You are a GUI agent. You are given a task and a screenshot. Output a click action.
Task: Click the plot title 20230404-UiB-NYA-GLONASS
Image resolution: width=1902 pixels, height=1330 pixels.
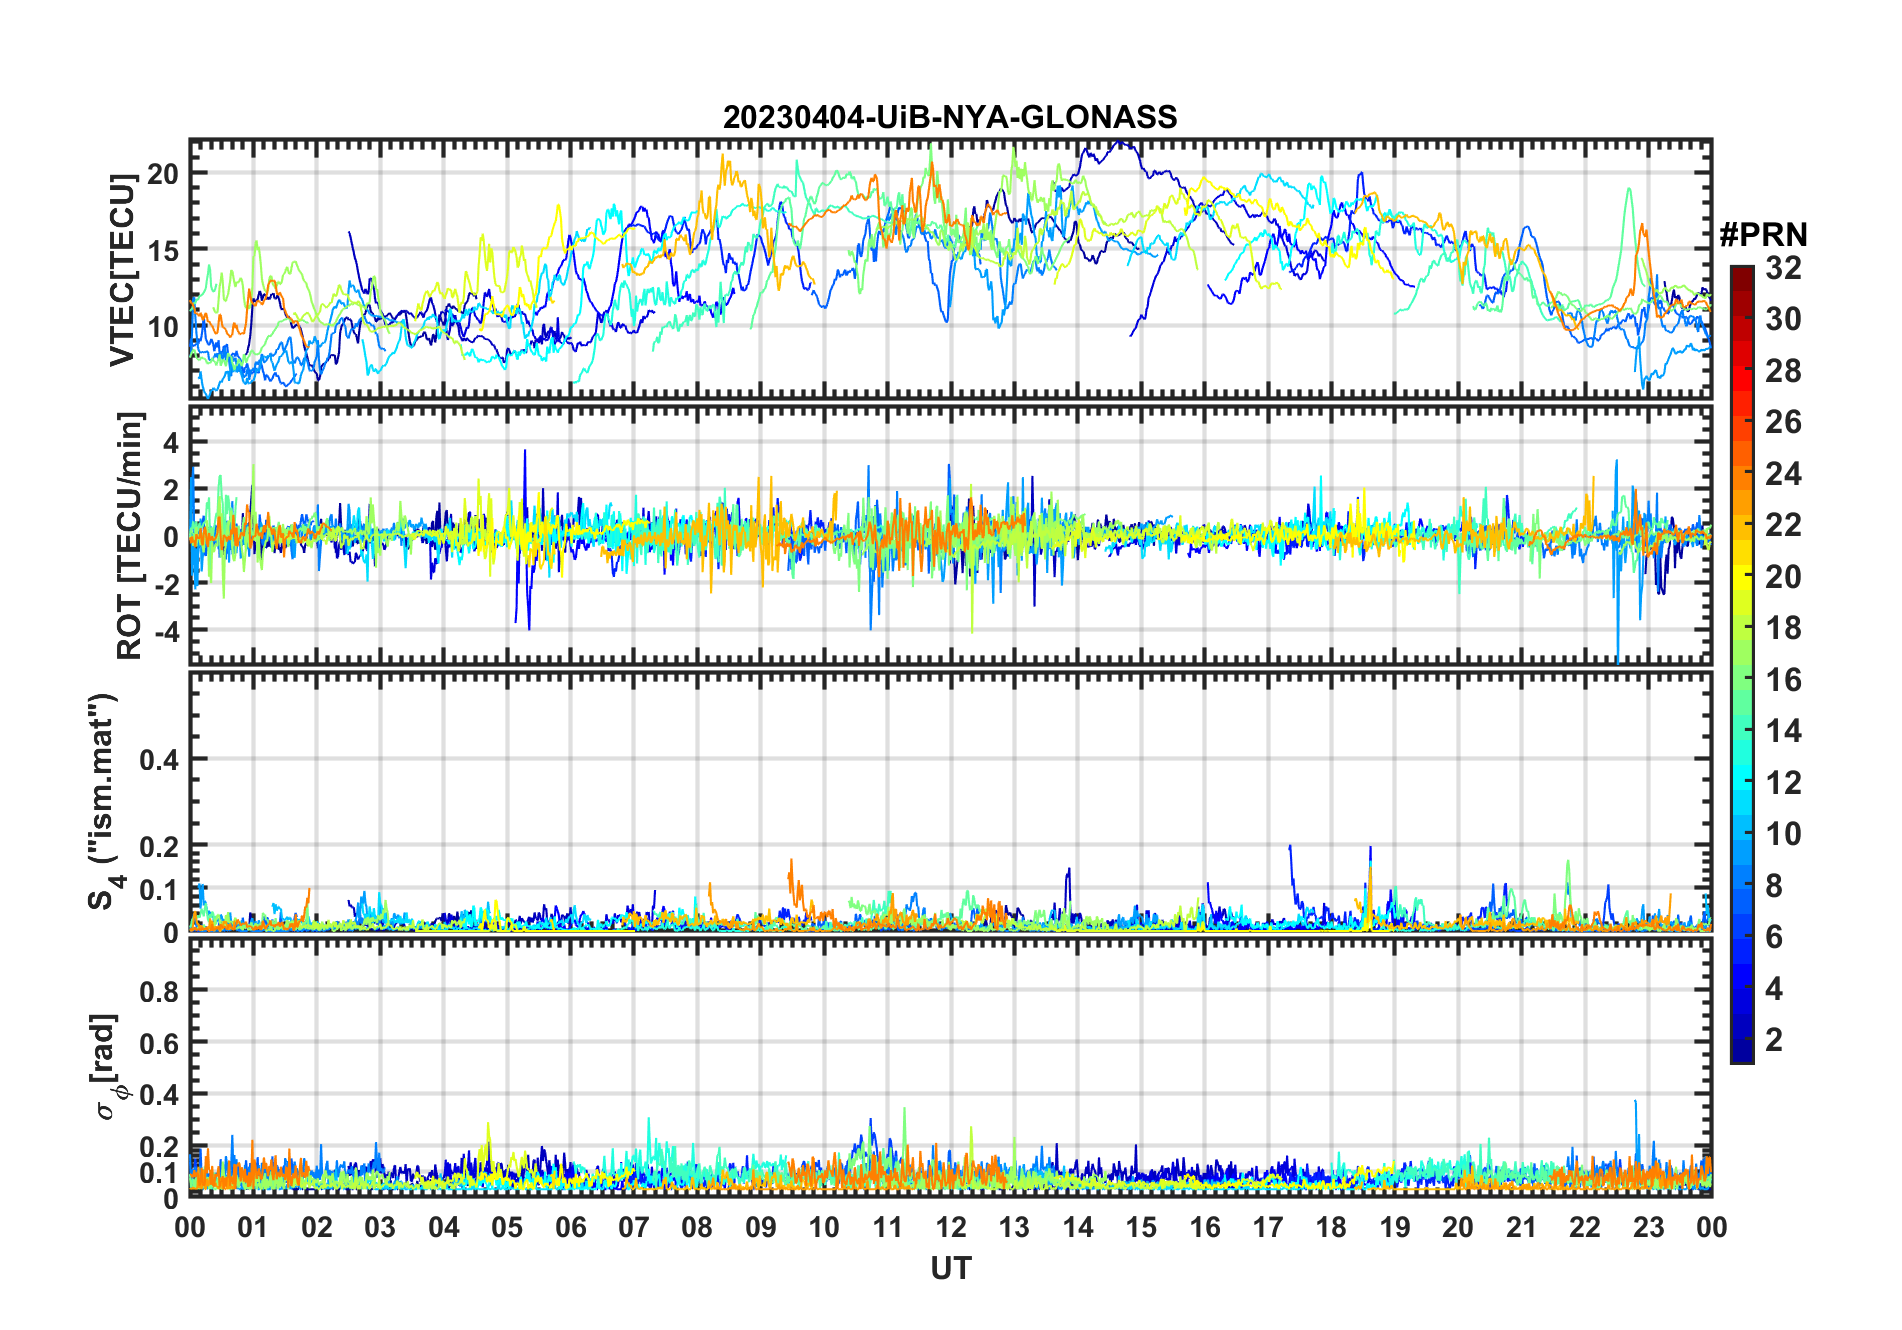tap(950, 117)
